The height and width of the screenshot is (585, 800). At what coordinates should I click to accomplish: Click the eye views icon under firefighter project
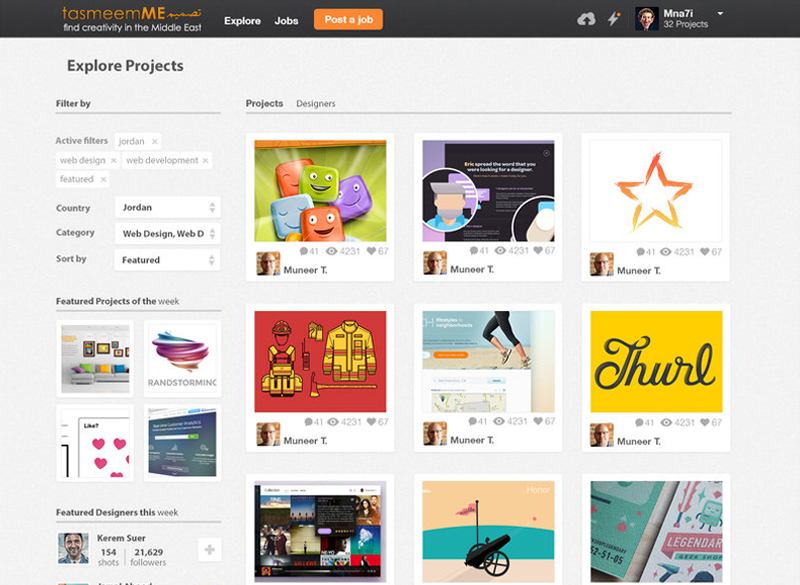tap(333, 422)
